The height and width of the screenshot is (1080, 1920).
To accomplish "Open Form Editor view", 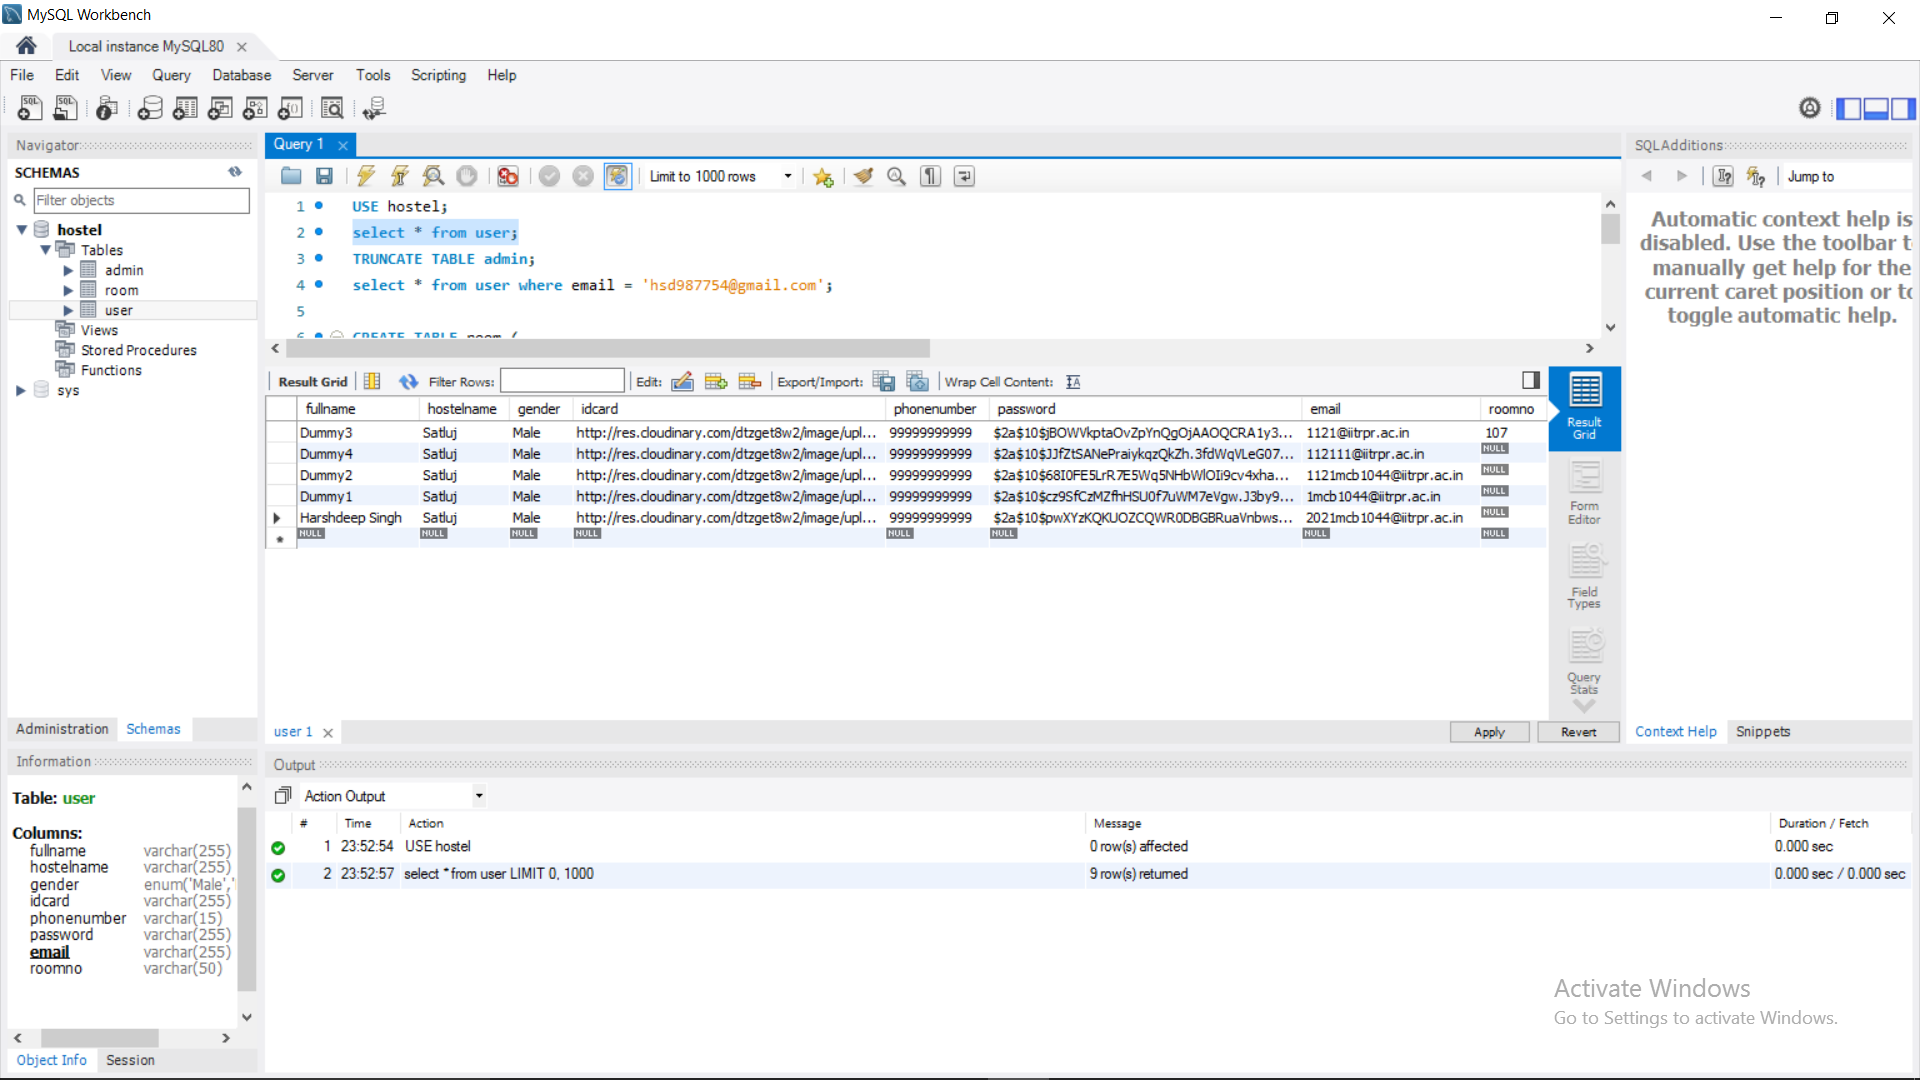I will pyautogui.click(x=1584, y=492).
